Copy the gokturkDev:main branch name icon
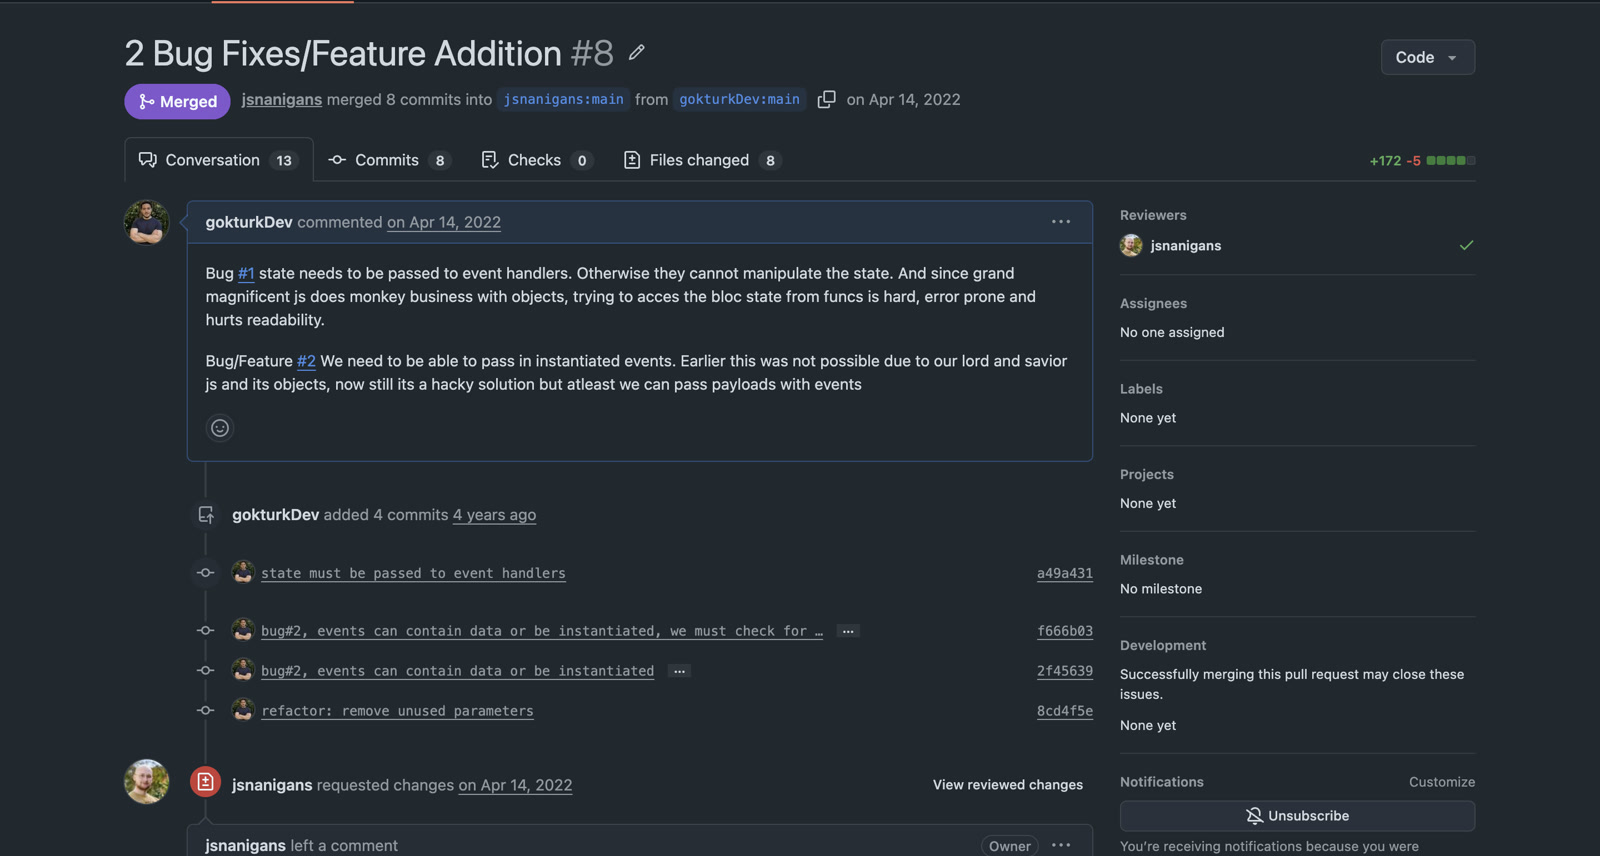 click(x=826, y=99)
